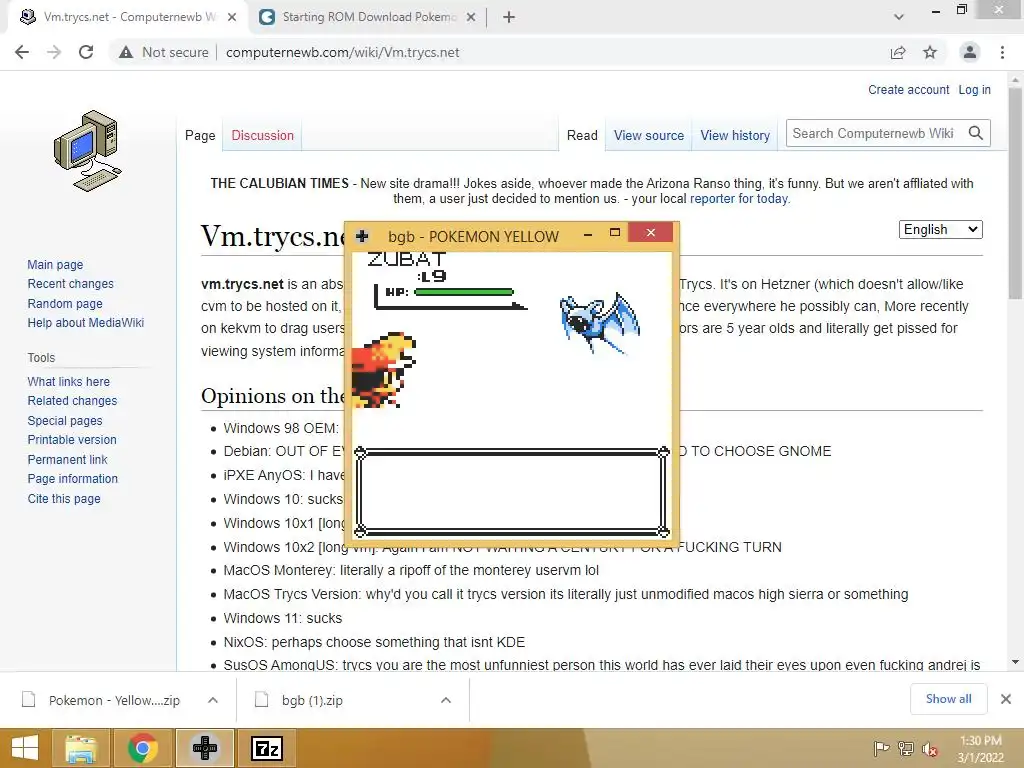Click Cite this page

[64, 498]
